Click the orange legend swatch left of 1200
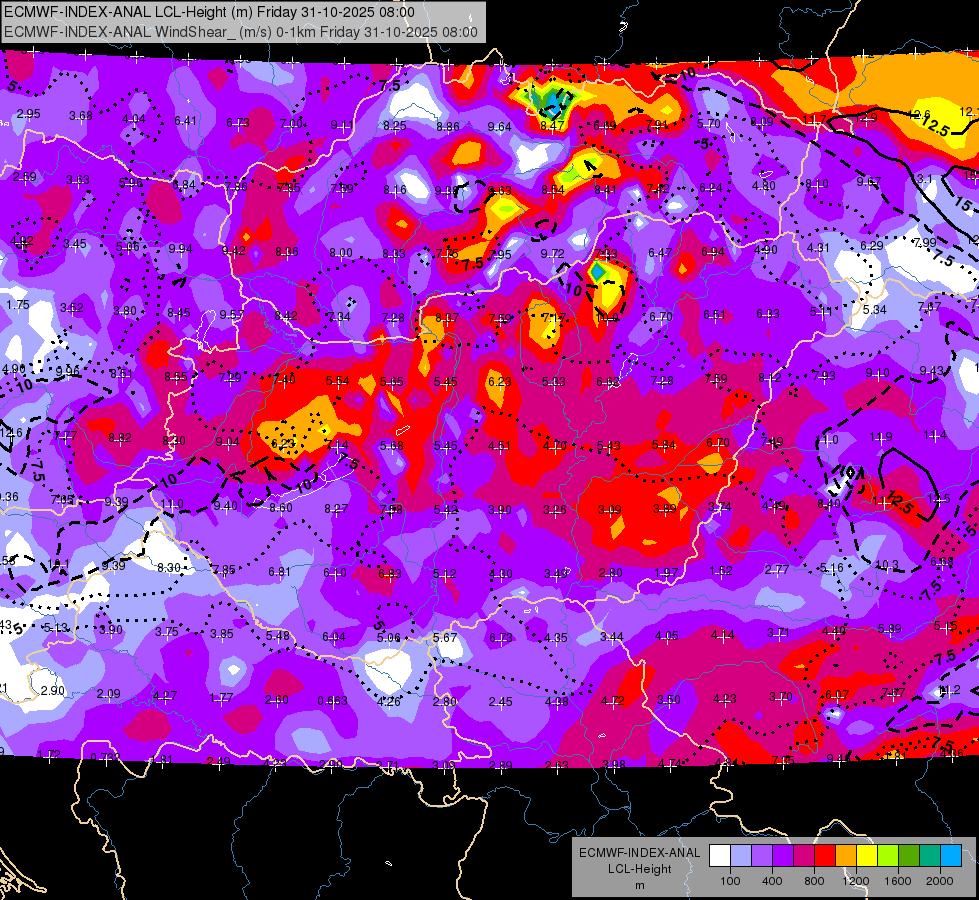Image resolution: width=979 pixels, height=900 pixels. [x=845, y=855]
